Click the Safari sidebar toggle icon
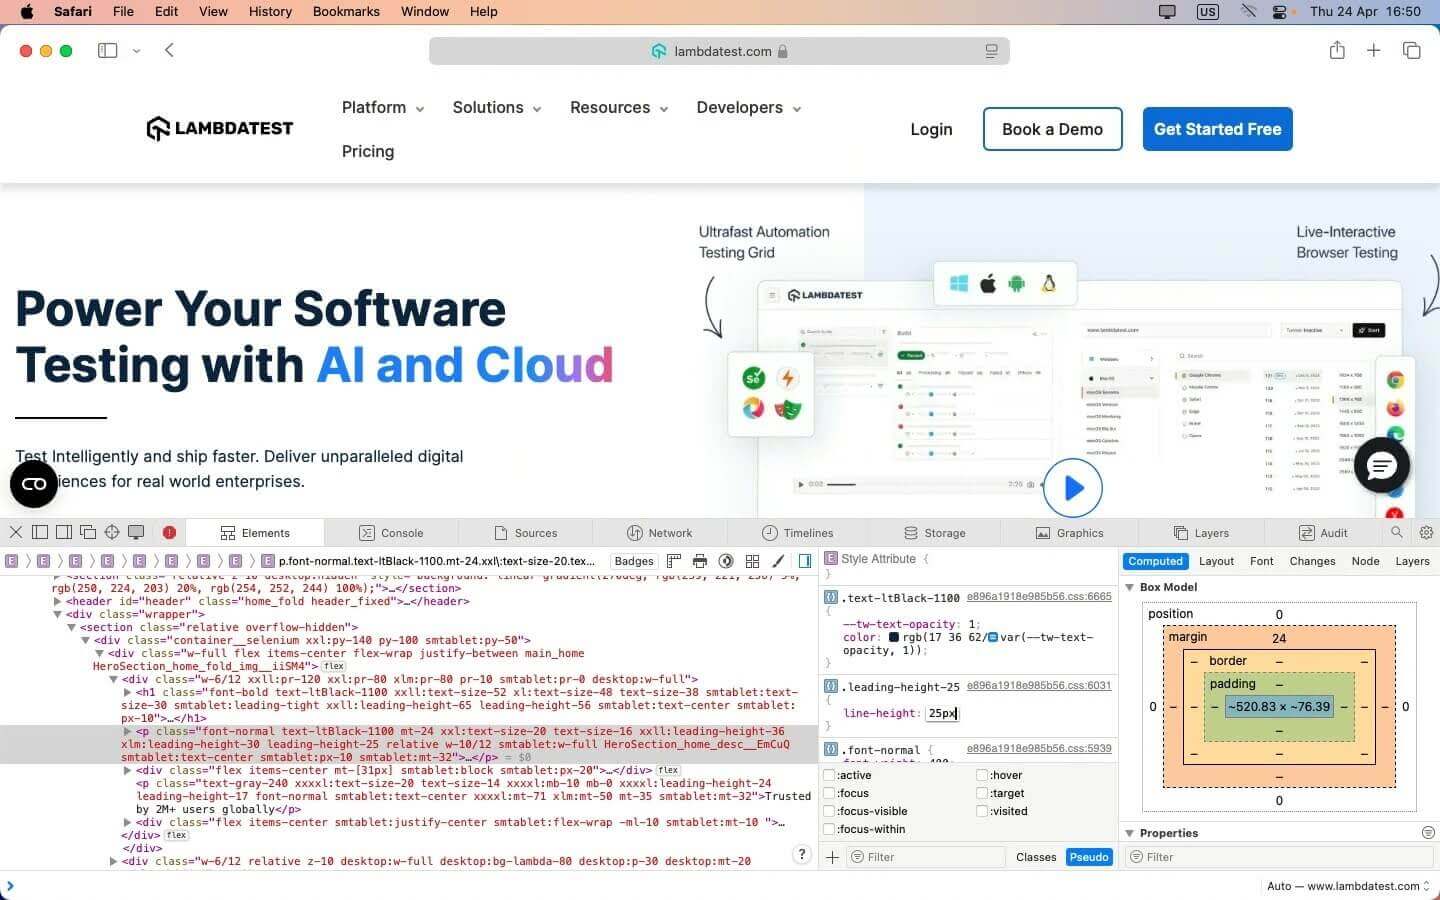The image size is (1440, 900). (x=108, y=50)
